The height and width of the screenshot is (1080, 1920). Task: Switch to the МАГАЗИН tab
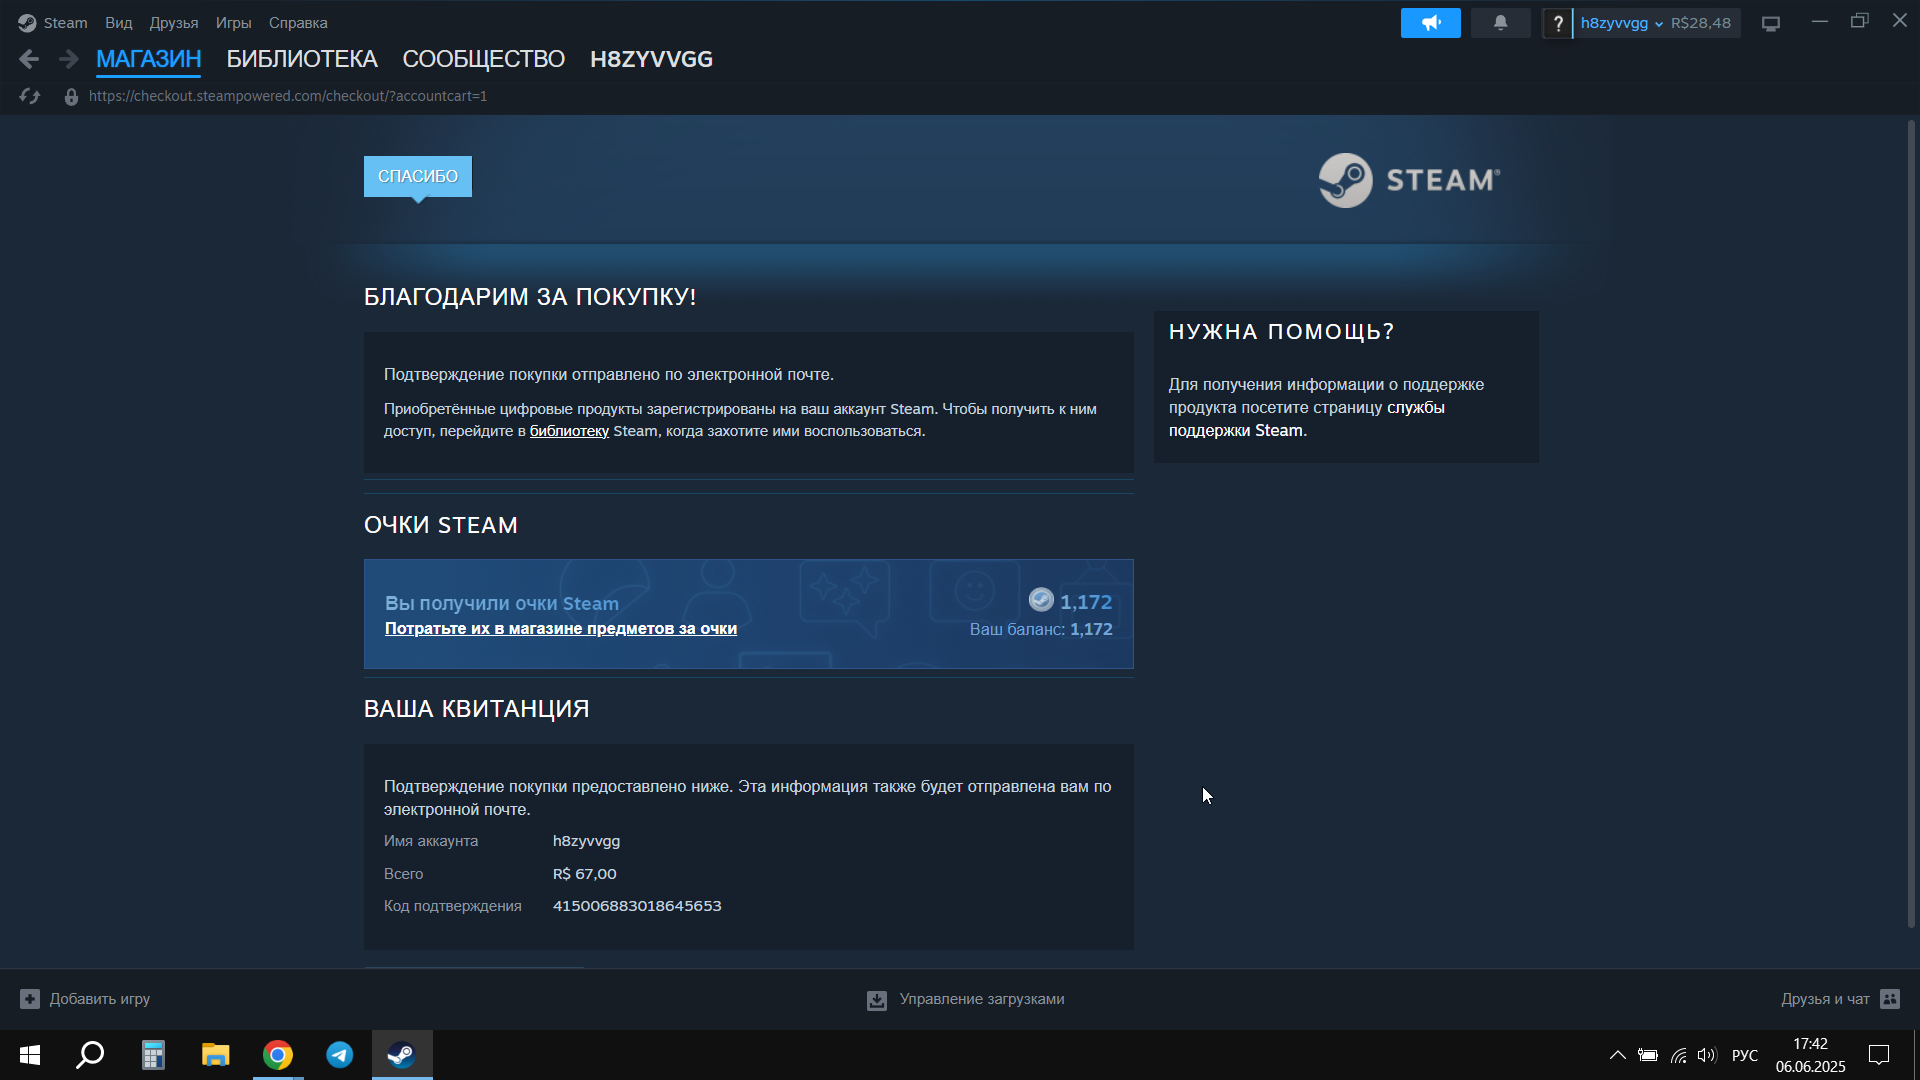click(x=149, y=59)
